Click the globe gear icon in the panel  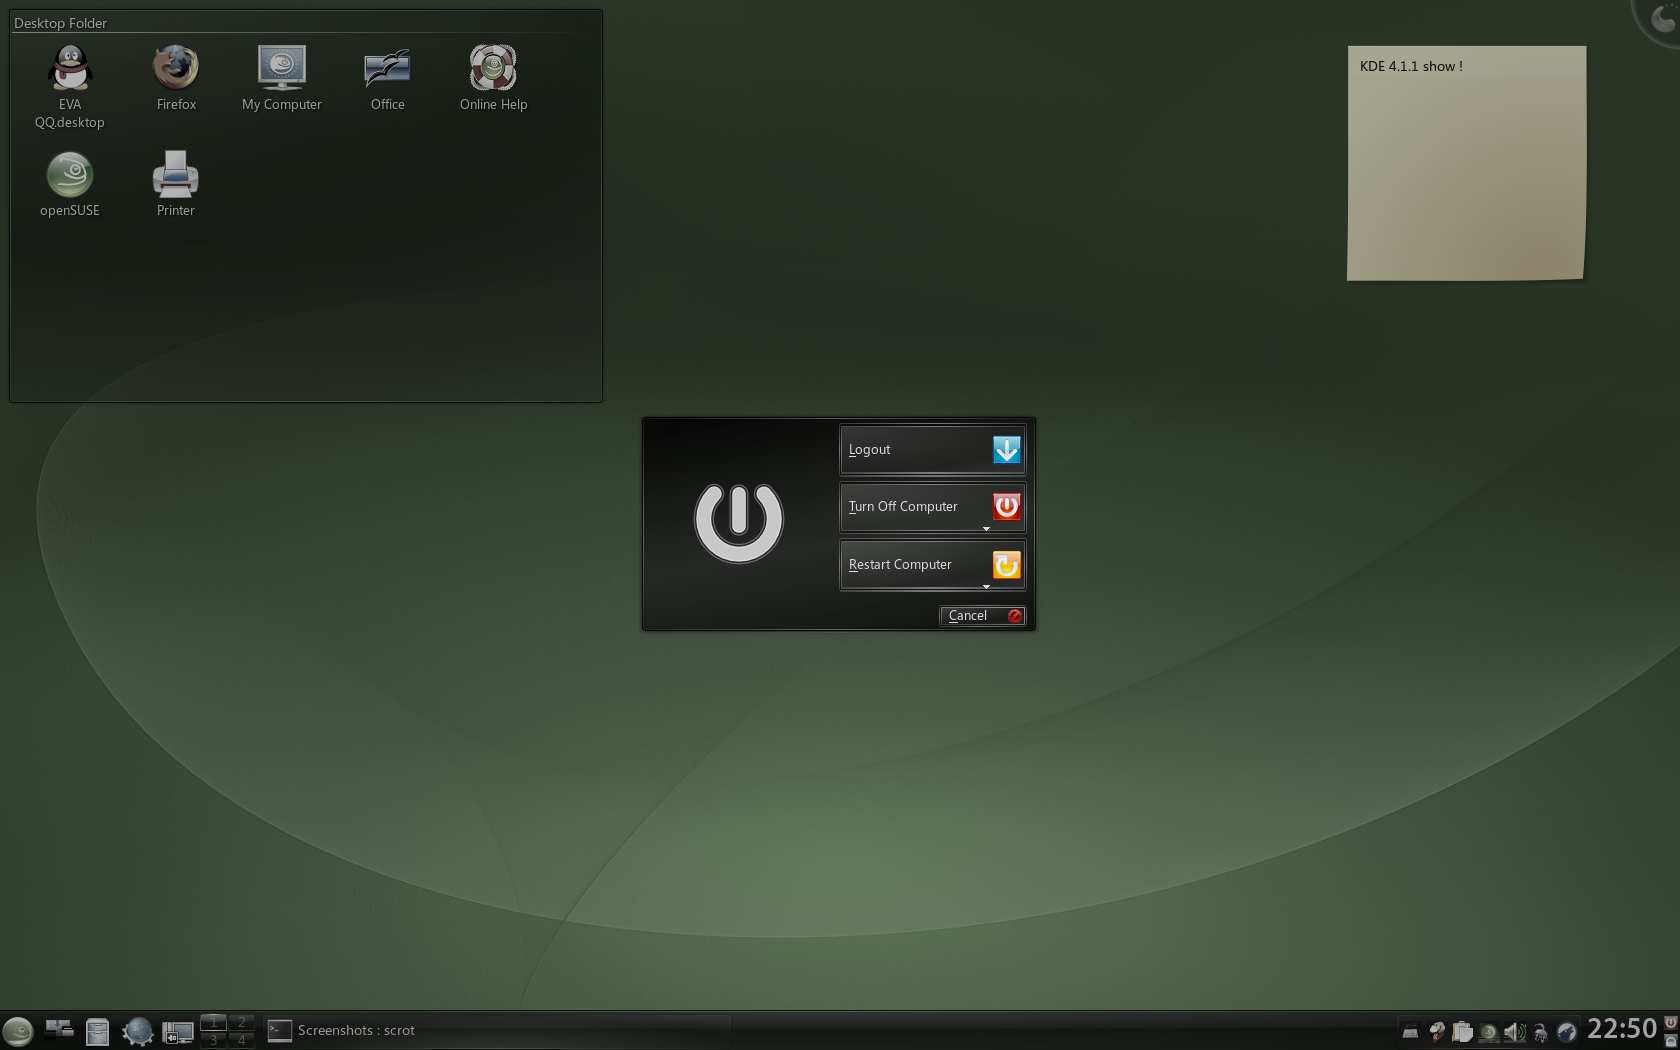coord(137,1031)
